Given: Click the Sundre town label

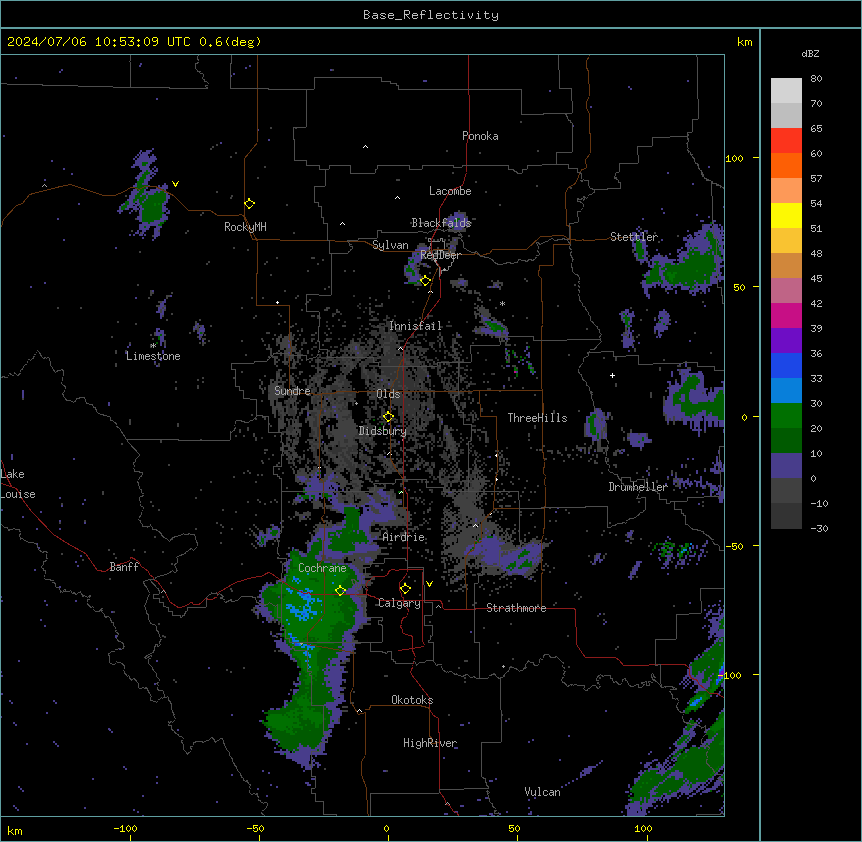Looking at the screenshot, I should (x=292, y=391).
